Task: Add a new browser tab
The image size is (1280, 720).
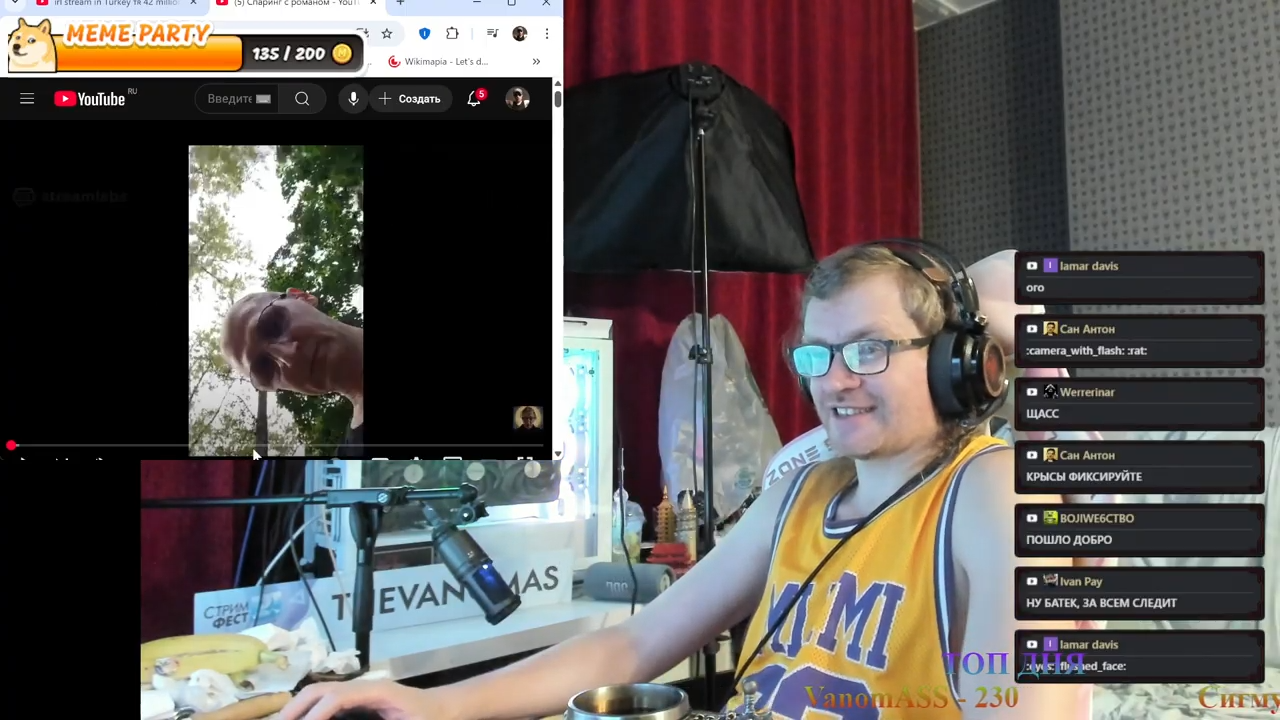Action: [x=400, y=4]
